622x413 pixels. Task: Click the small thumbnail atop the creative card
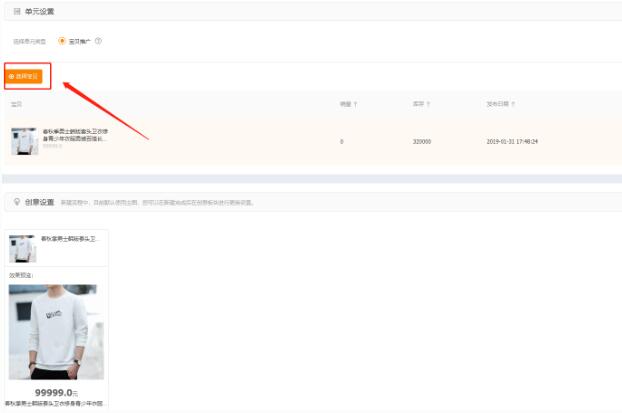pyautogui.click(x=22, y=248)
